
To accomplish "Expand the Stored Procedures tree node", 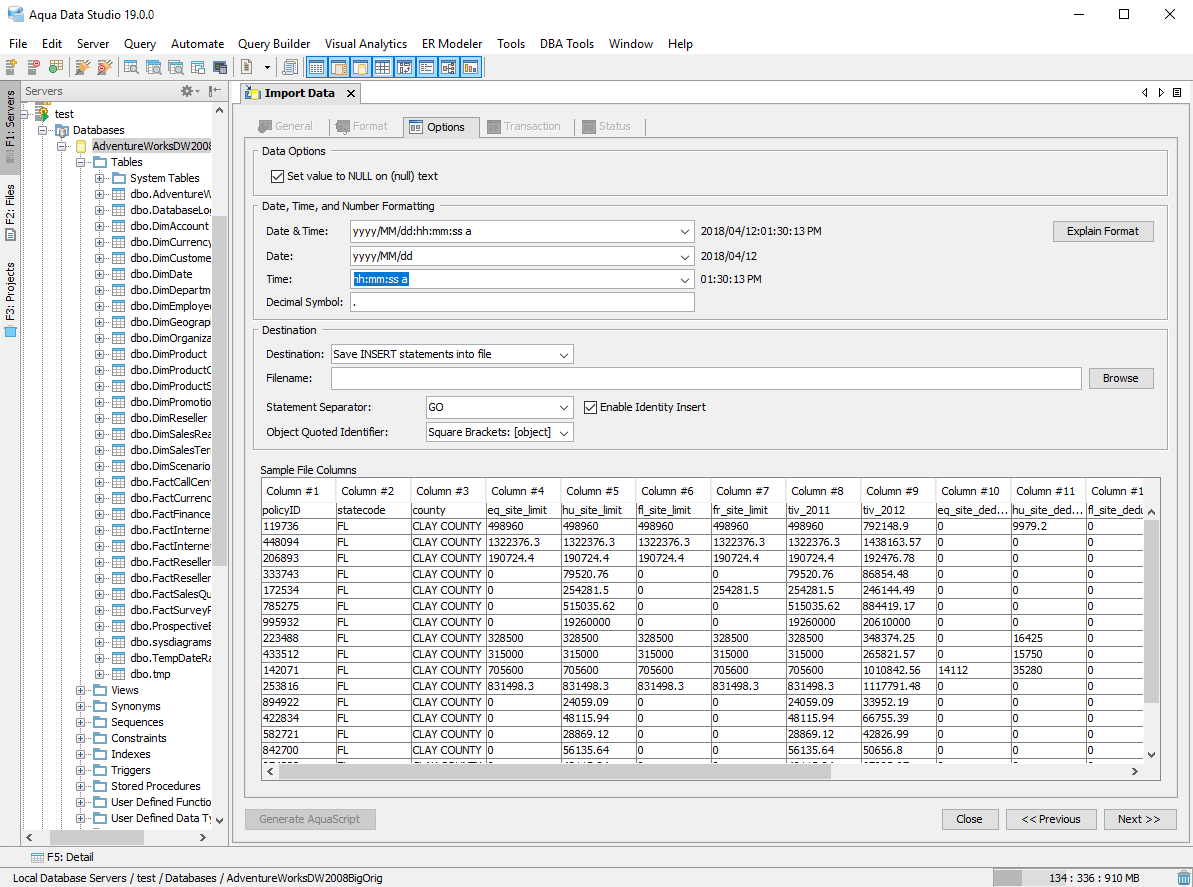I will pos(81,786).
